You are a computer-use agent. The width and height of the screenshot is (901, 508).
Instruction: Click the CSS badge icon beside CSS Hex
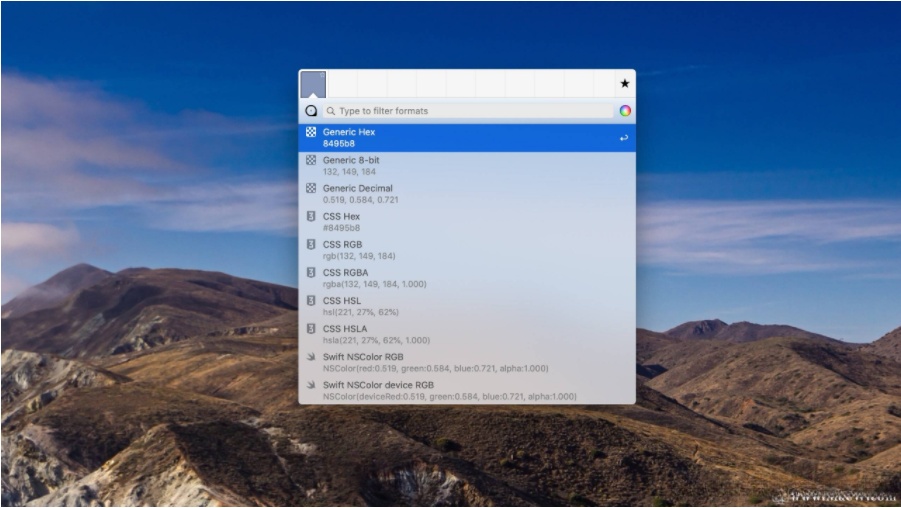click(311, 216)
